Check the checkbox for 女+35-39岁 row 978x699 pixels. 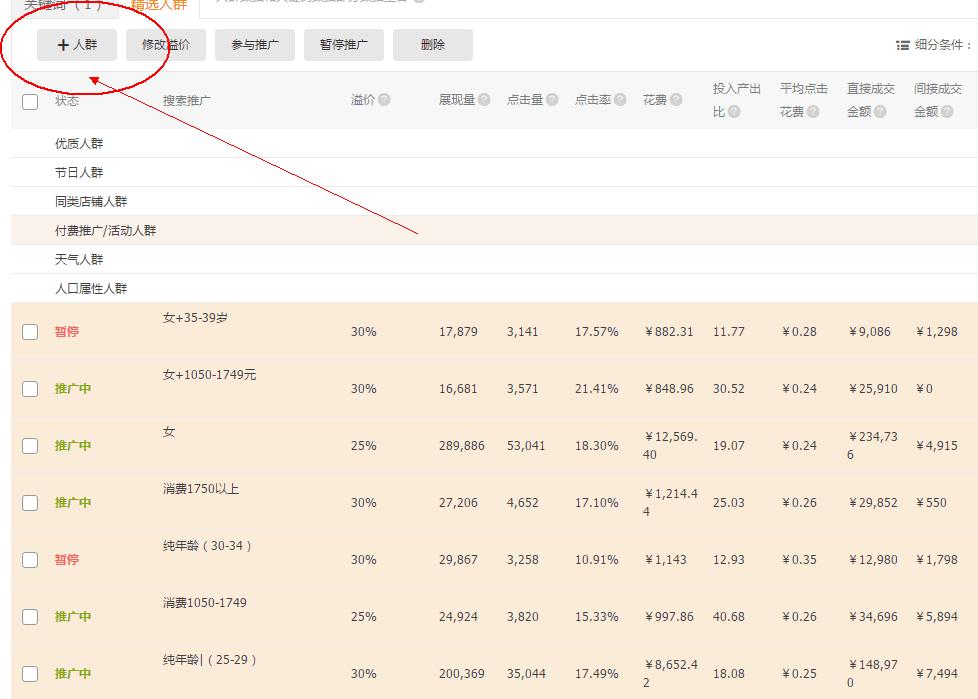30,331
